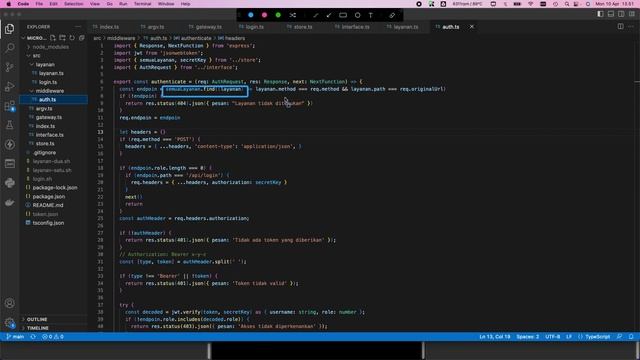Pick blue annotation color
This screenshot has width=640, height=360.
coord(251,15)
